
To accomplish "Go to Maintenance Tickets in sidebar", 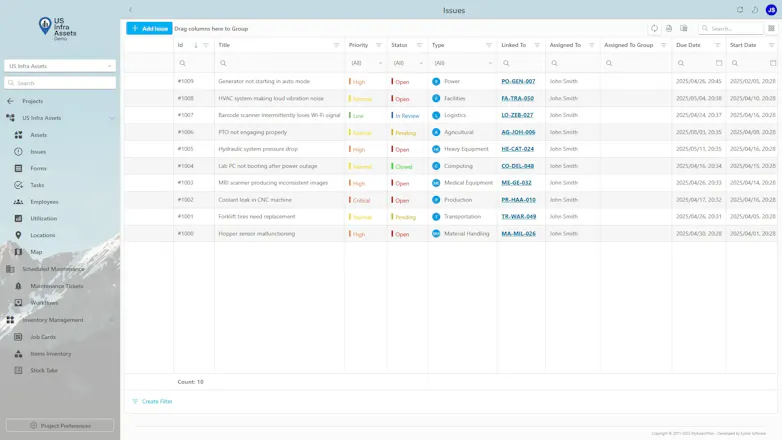I will point(57,286).
